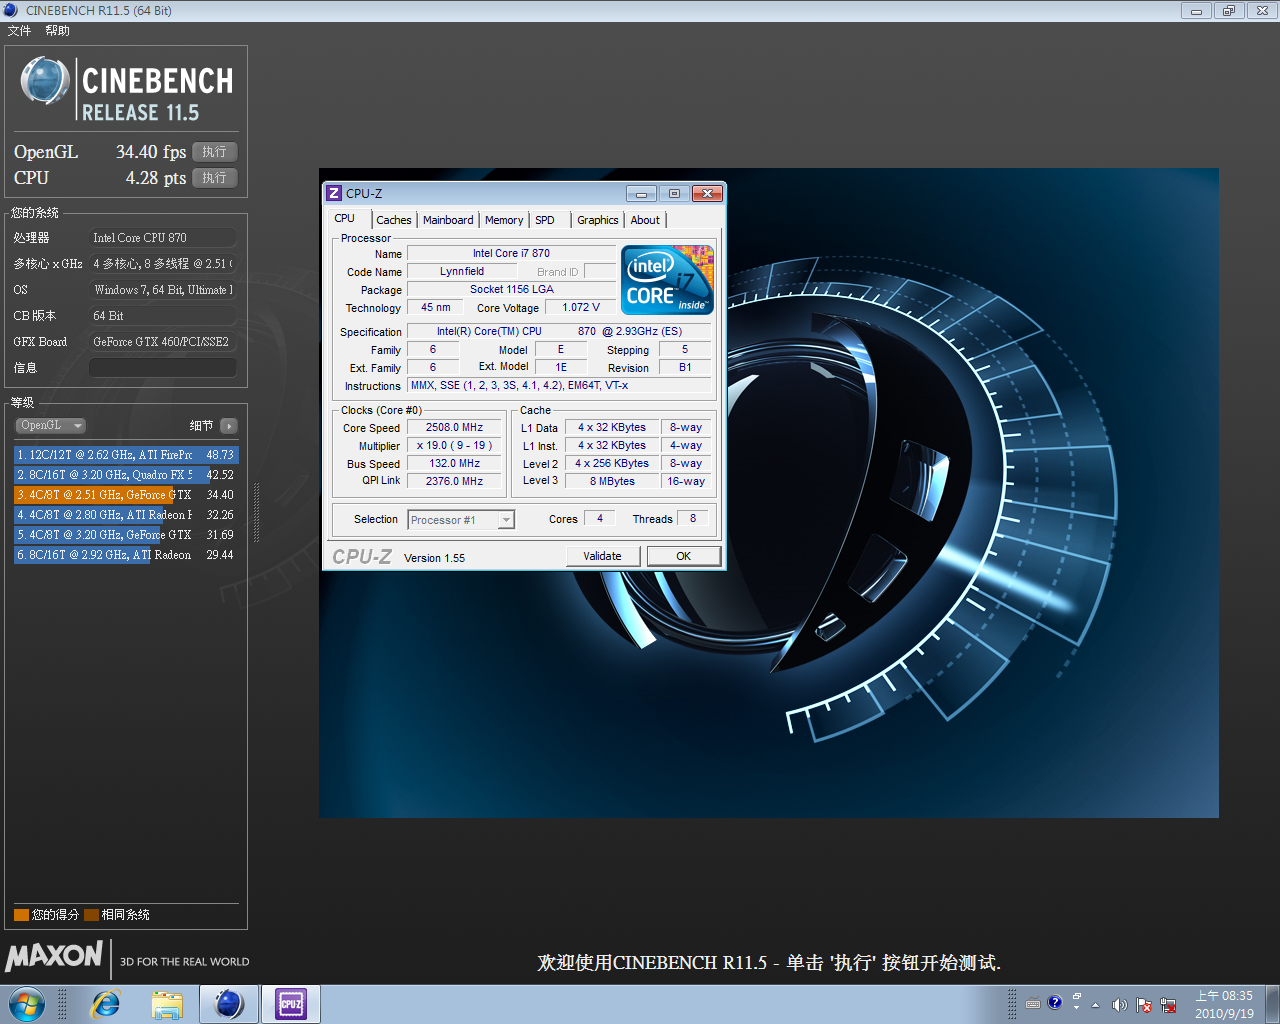Click the Multiplier value x 19.0
The width and height of the screenshot is (1280, 1024).
455,446
